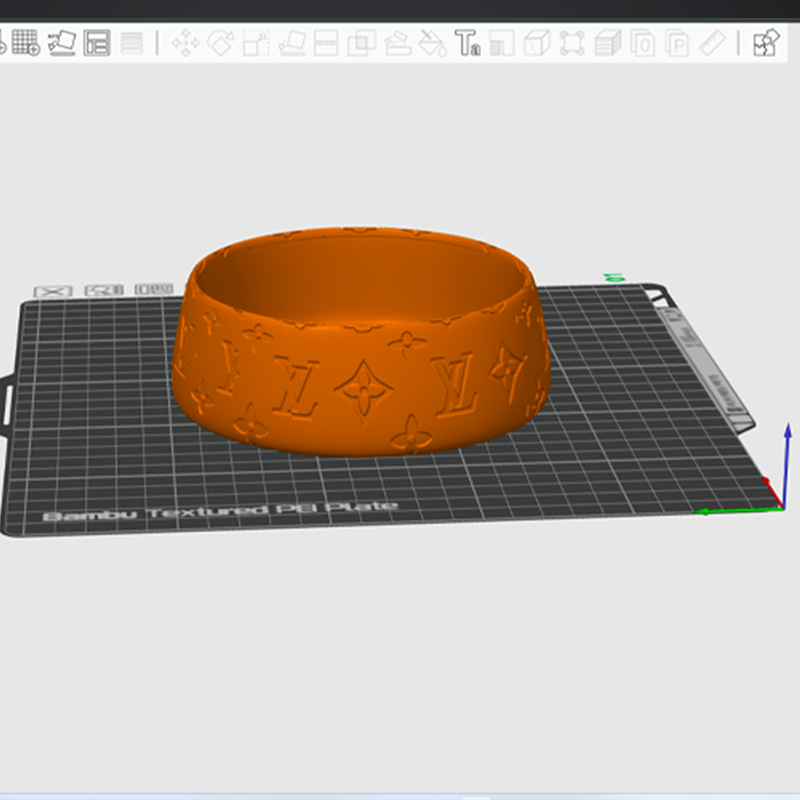800x800 pixels.
Task: Open the Mesh Boolean overlapping squares tool
Action: 362,42
